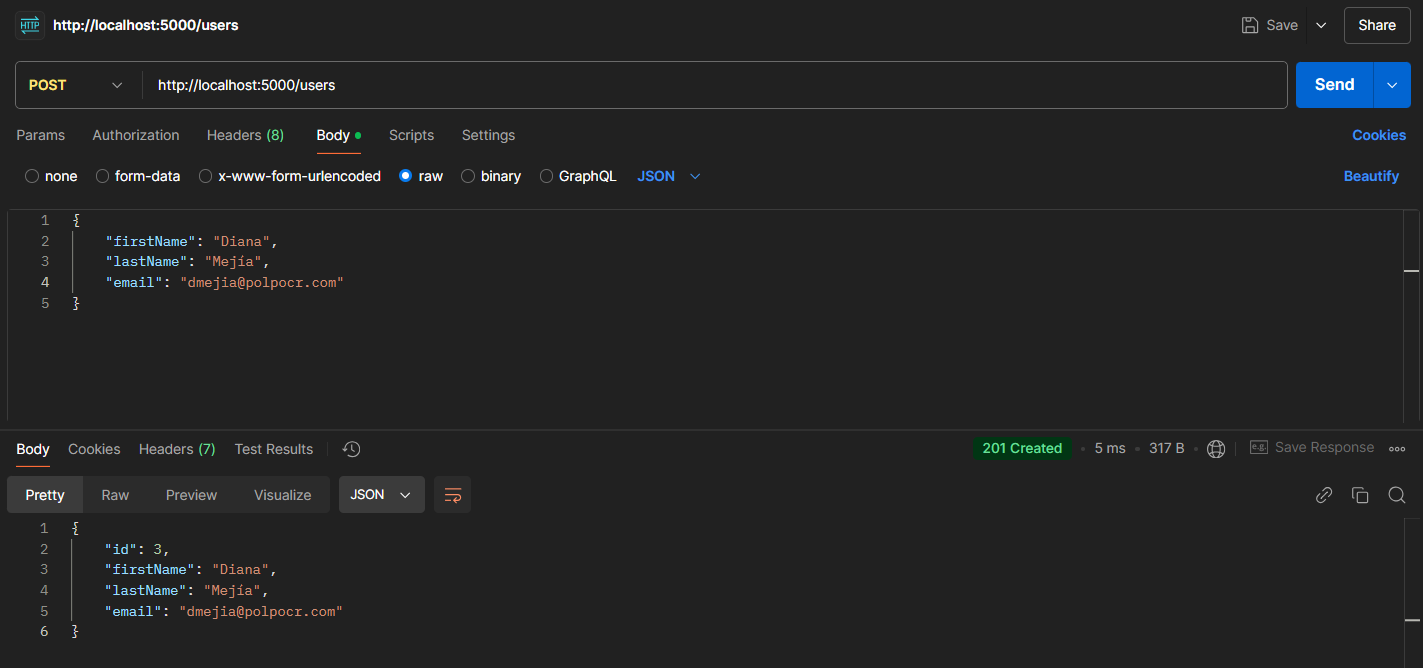Search within the response body
This screenshot has width=1423, height=668.
[x=1396, y=494]
